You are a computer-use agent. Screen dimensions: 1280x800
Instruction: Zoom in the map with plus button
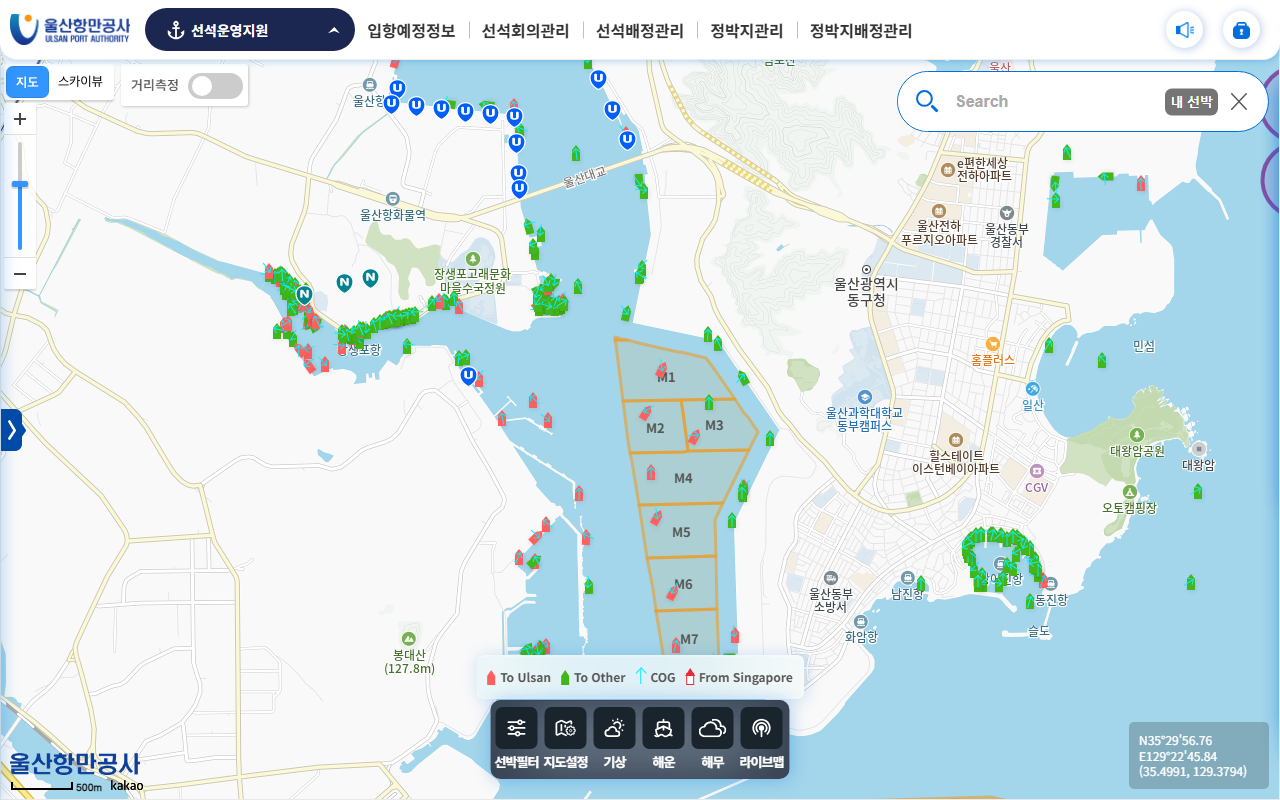pyautogui.click(x=20, y=119)
